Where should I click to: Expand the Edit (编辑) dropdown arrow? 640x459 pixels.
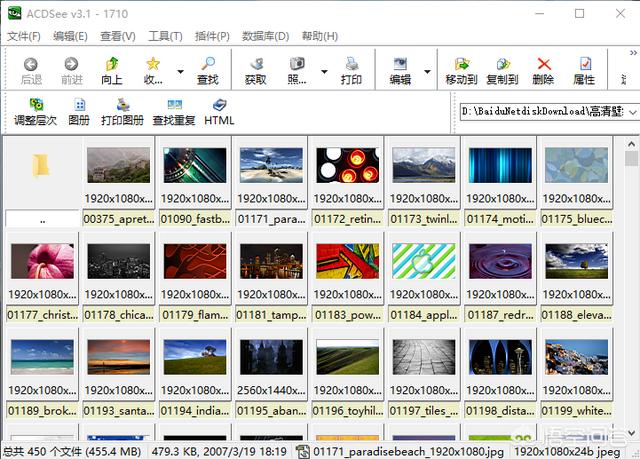pyautogui.click(x=427, y=72)
